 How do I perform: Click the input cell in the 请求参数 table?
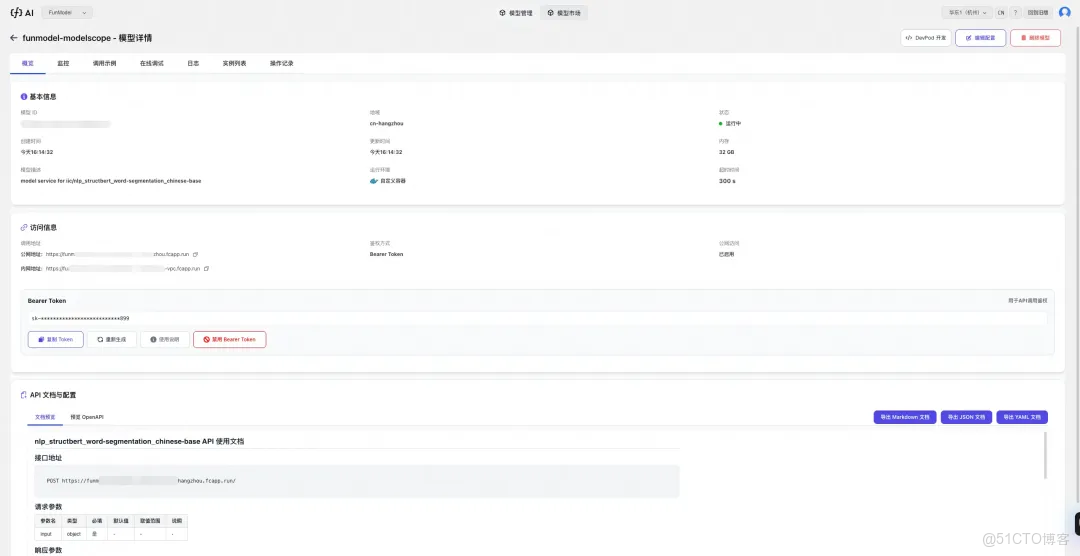click(x=46, y=534)
